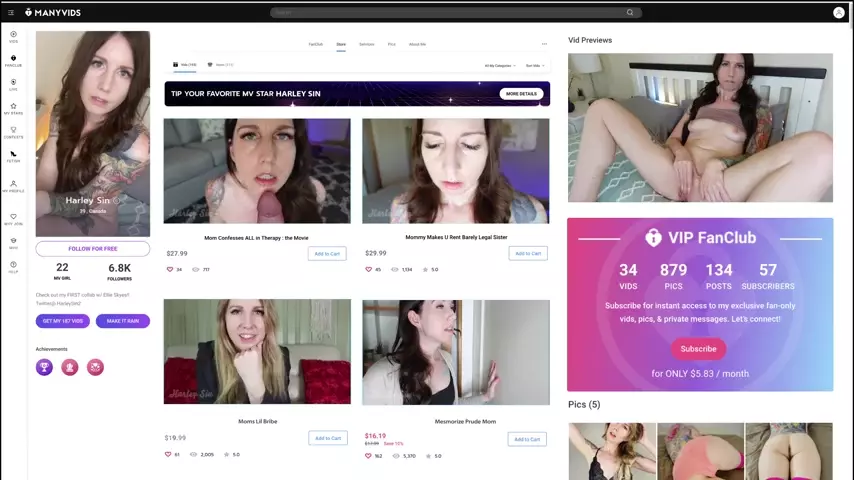Screen dimensions: 854x480
Task: Like the $19.99 video with the heart
Action: 170,455
